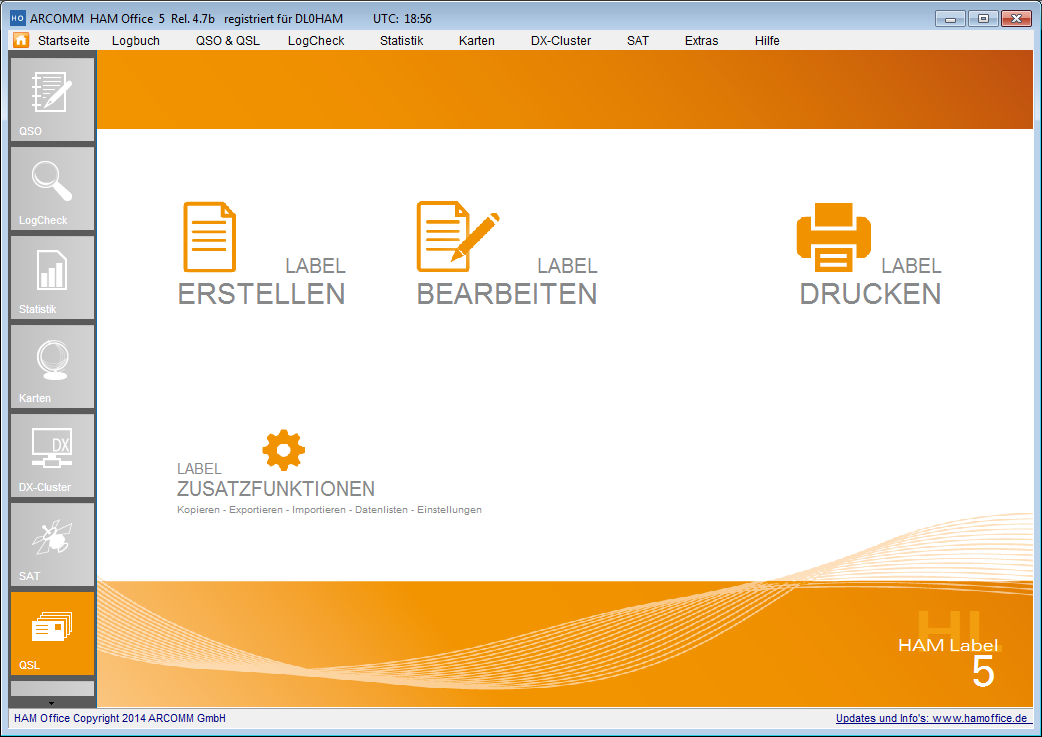Open the QSO entry sidebar icon
Image resolution: width=1042 pixels, height=737 pixels.
pos(52,99)
